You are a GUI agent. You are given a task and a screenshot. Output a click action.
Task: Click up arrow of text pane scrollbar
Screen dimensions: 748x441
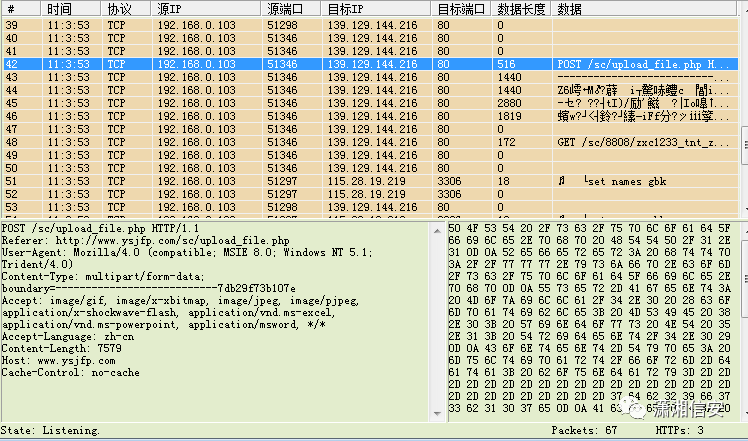(437, 231)
